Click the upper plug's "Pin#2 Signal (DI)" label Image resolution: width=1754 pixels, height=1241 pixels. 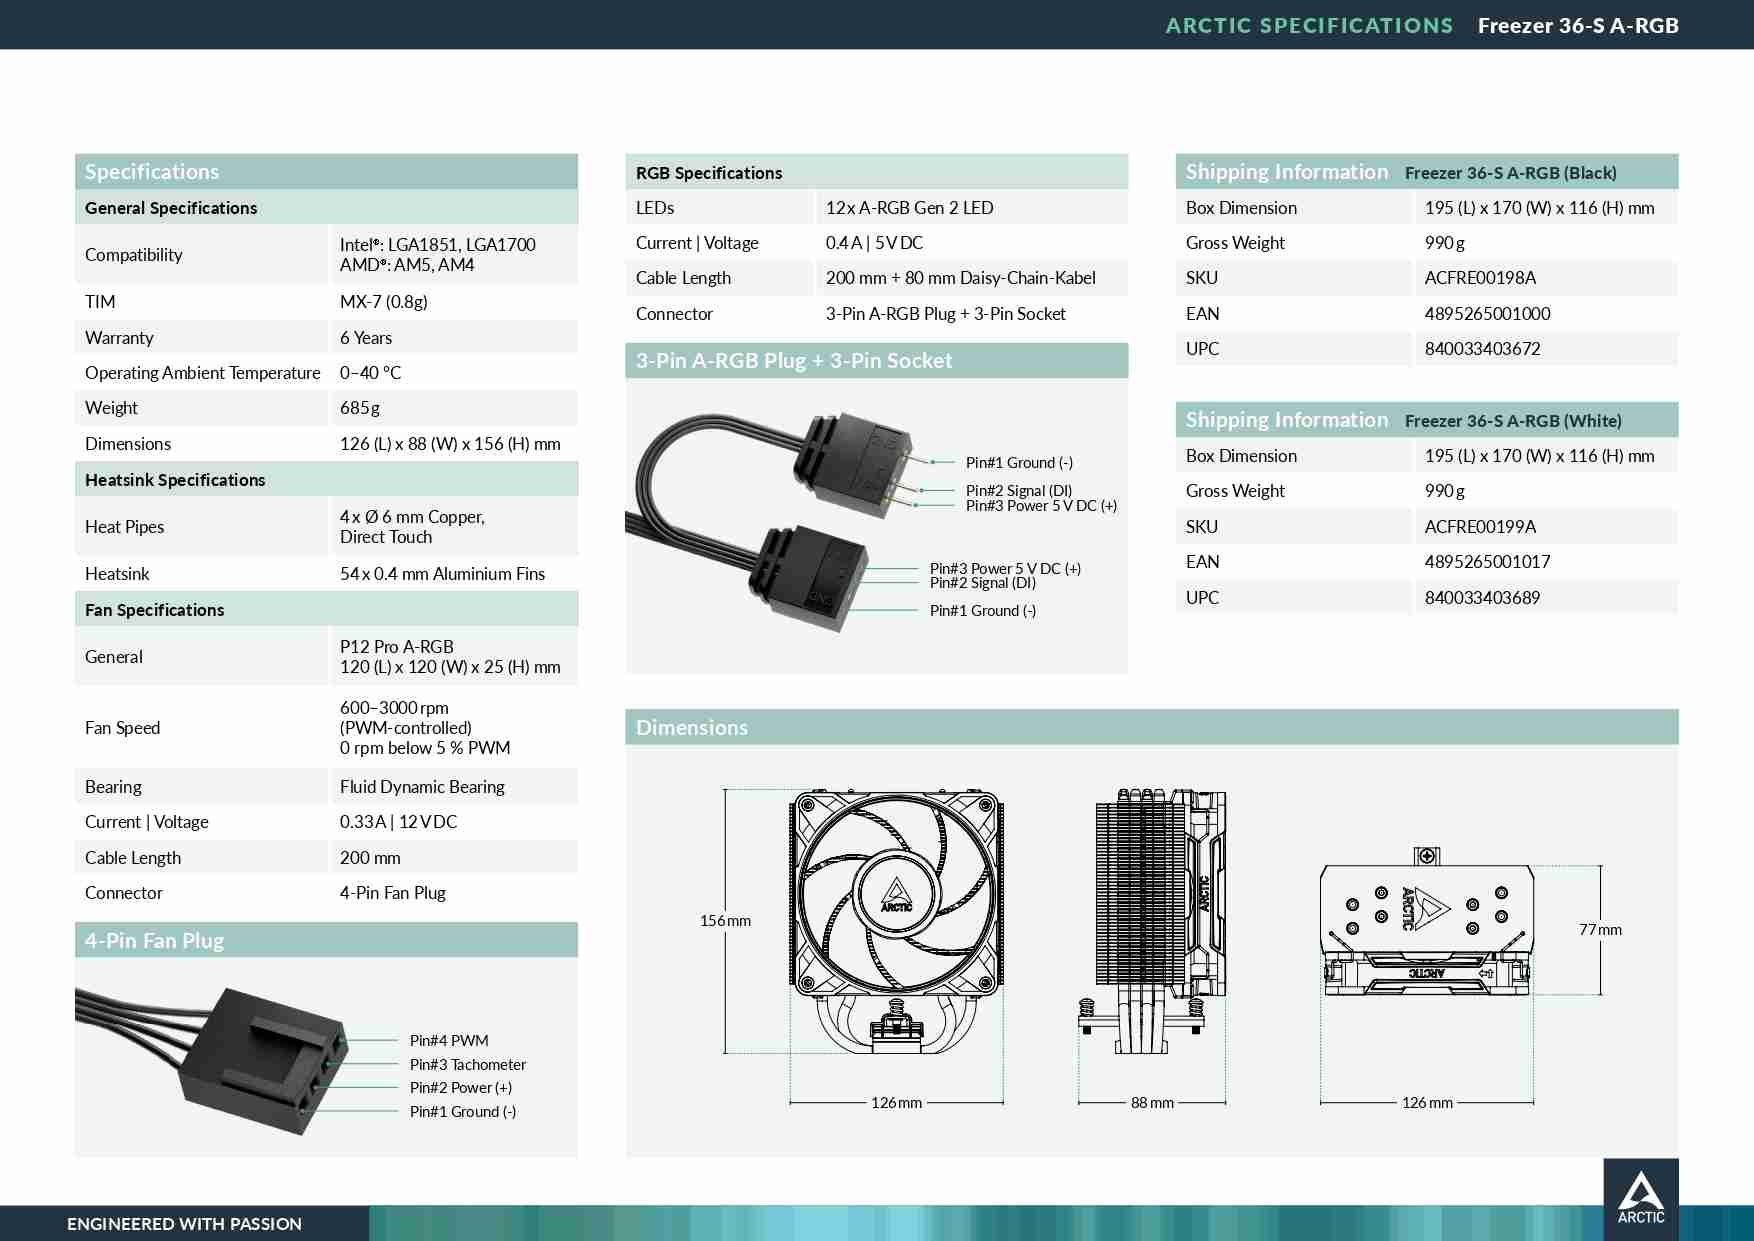[x=1019, y=491]
